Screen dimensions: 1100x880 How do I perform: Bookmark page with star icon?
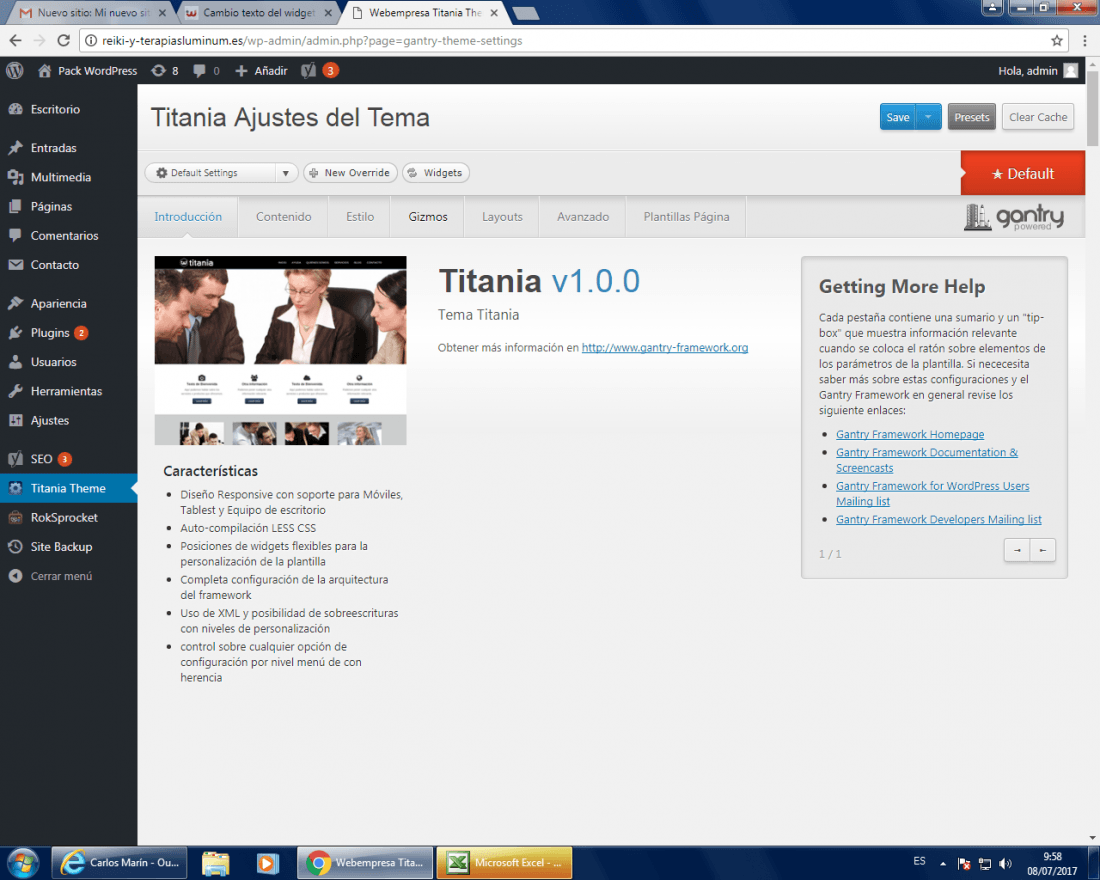point(1057,41)
